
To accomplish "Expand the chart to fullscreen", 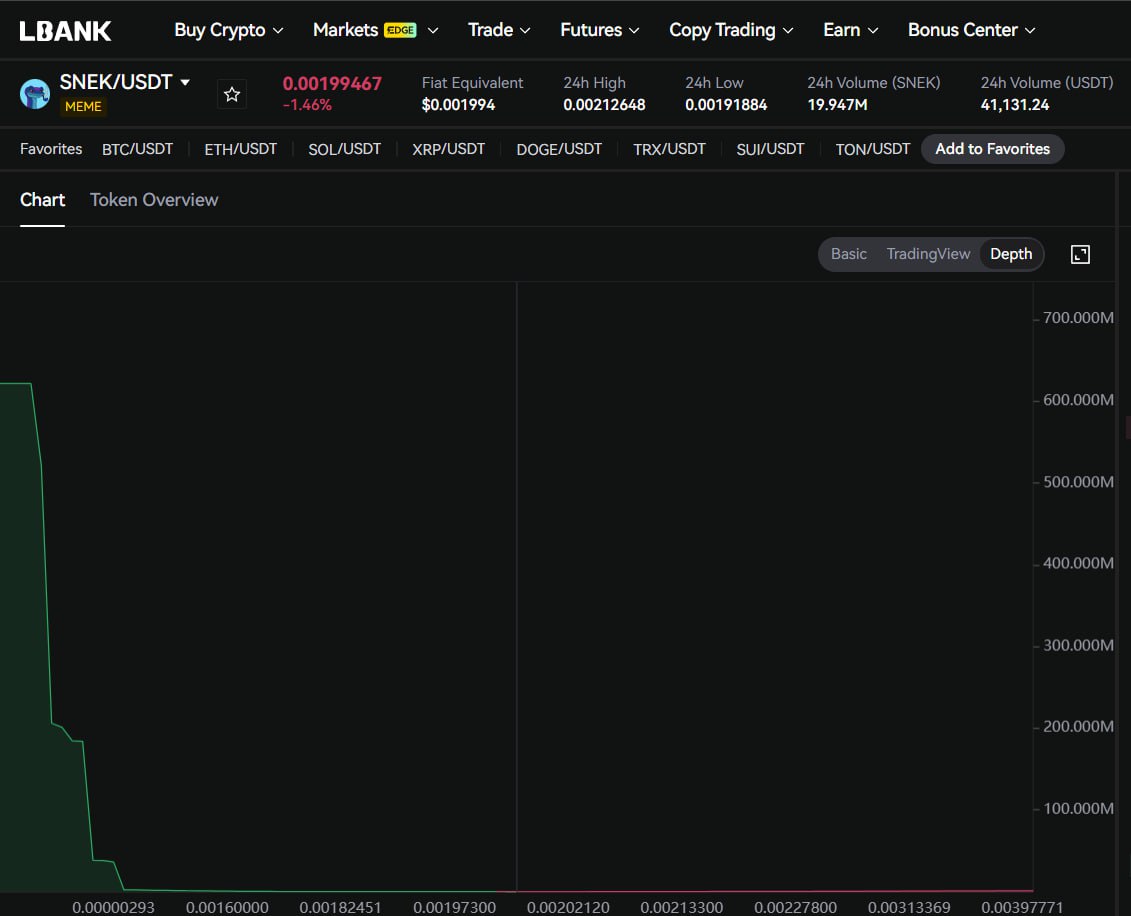I will click(1080, 254).
